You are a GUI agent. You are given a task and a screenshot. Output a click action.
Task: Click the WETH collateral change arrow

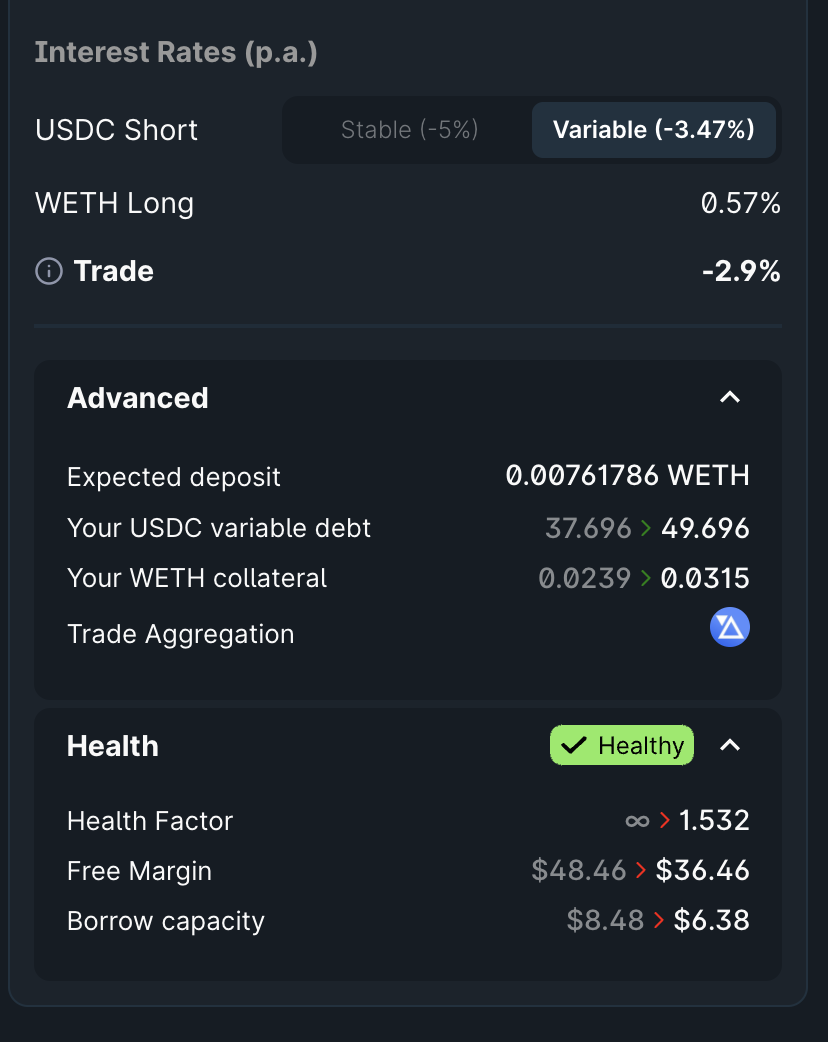(646, 578)
